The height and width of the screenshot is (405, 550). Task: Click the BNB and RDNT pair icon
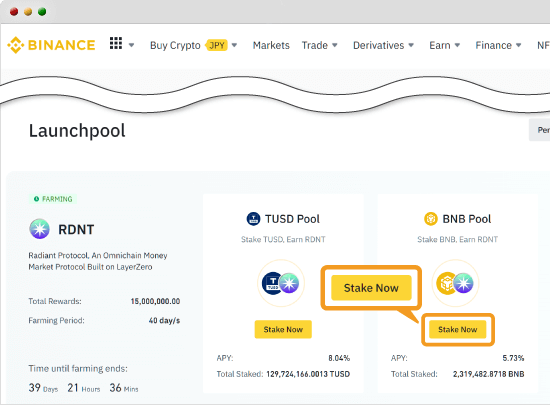coord(455,283)
